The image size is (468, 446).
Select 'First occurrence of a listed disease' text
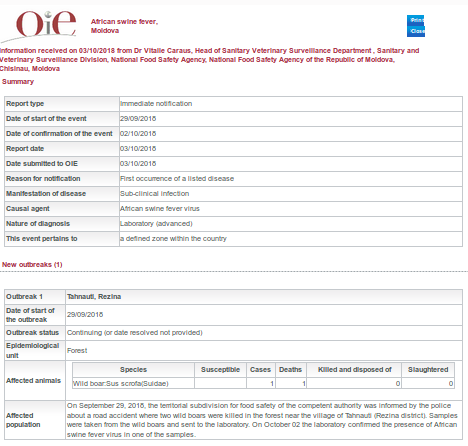177,179
